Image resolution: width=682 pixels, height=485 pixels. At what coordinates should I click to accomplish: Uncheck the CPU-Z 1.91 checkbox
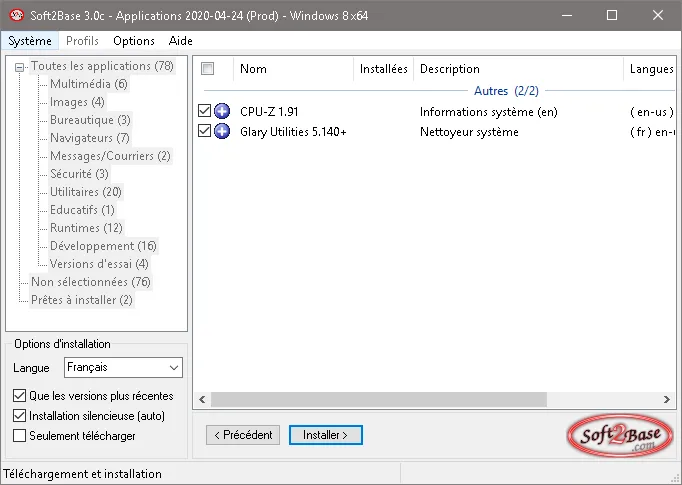tap(204, 111)
